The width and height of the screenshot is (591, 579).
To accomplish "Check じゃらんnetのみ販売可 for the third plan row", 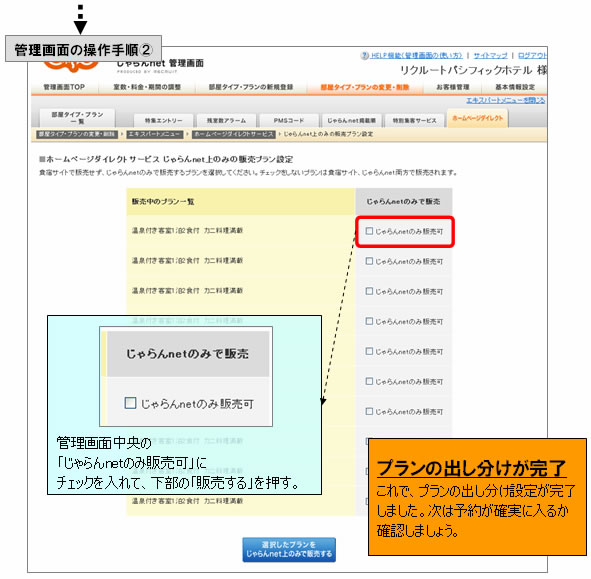I will (369, 291).
